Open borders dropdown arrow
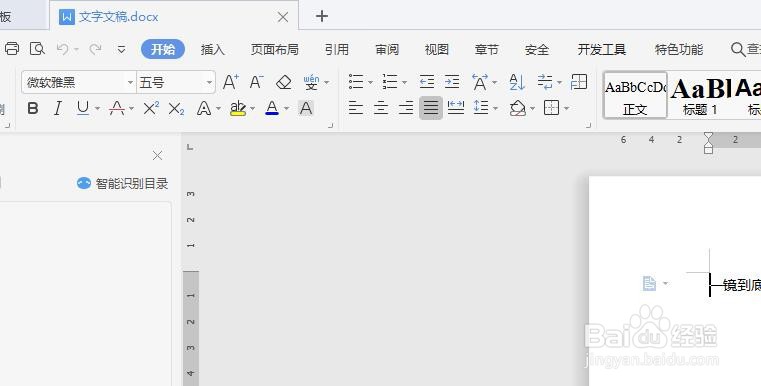 click(x=566, y=109)
